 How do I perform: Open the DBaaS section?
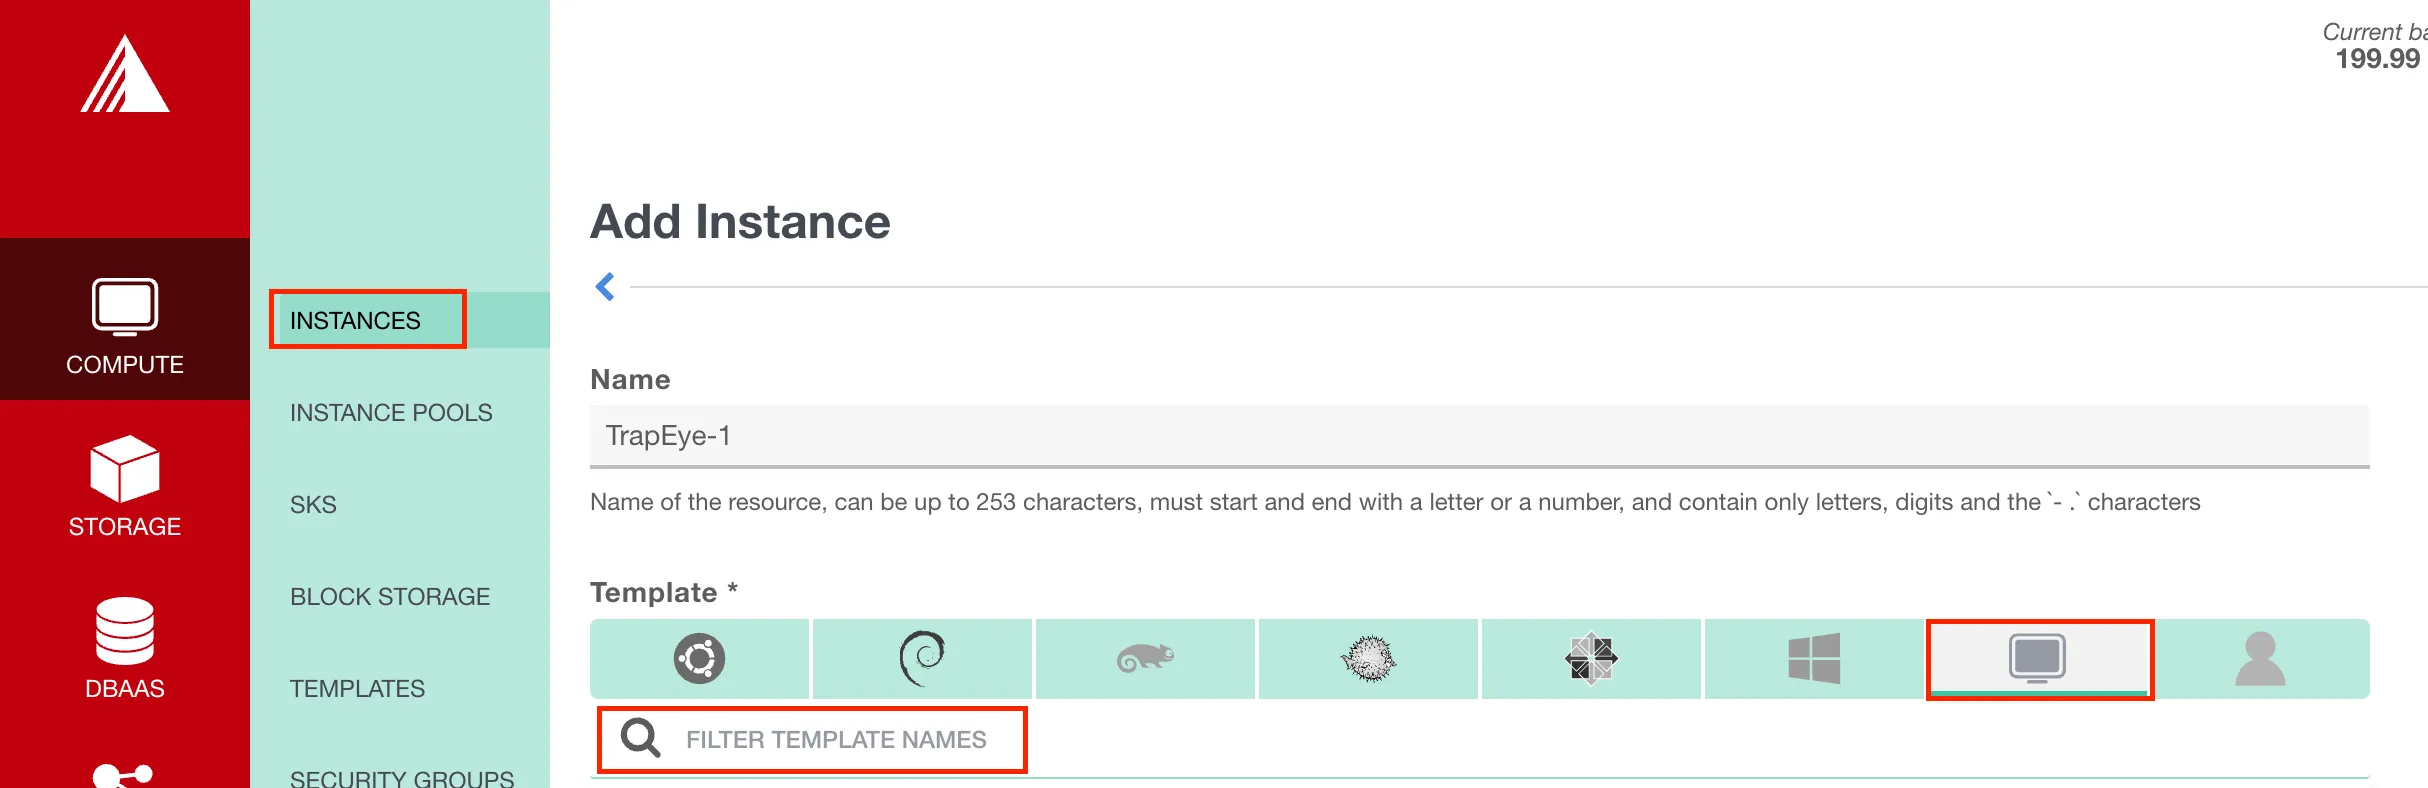[x=125, y=648]
